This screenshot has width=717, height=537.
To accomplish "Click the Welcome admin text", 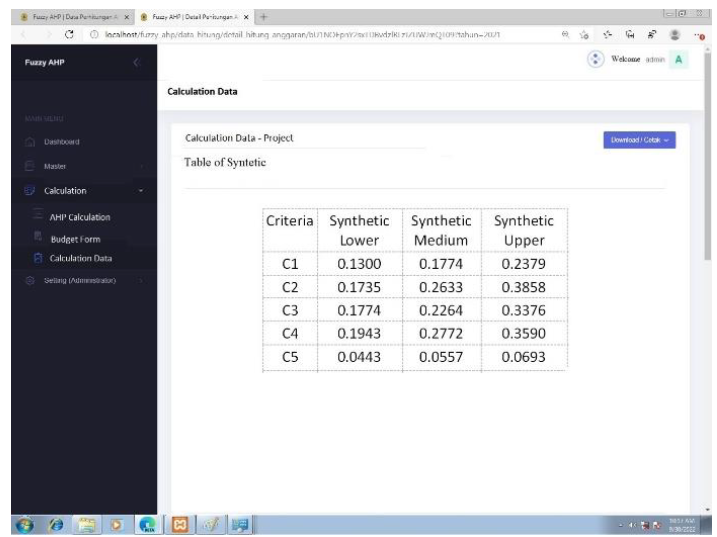I will click(x=637, y=59).
